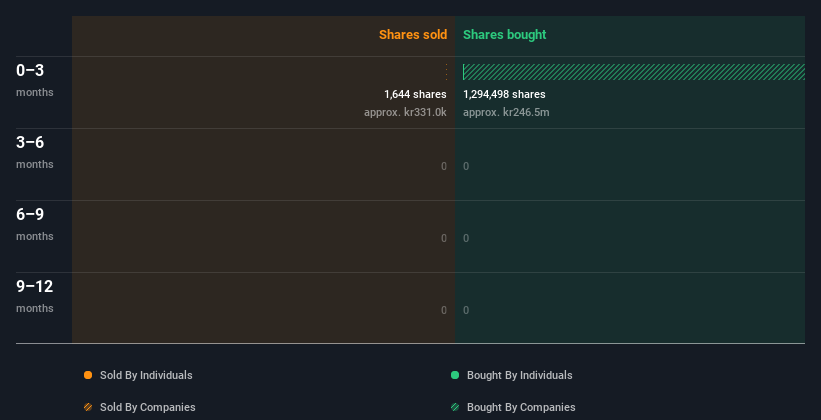Click the orange Sold By Individuals legend dot
821x420 pixels.
[88, 375]
